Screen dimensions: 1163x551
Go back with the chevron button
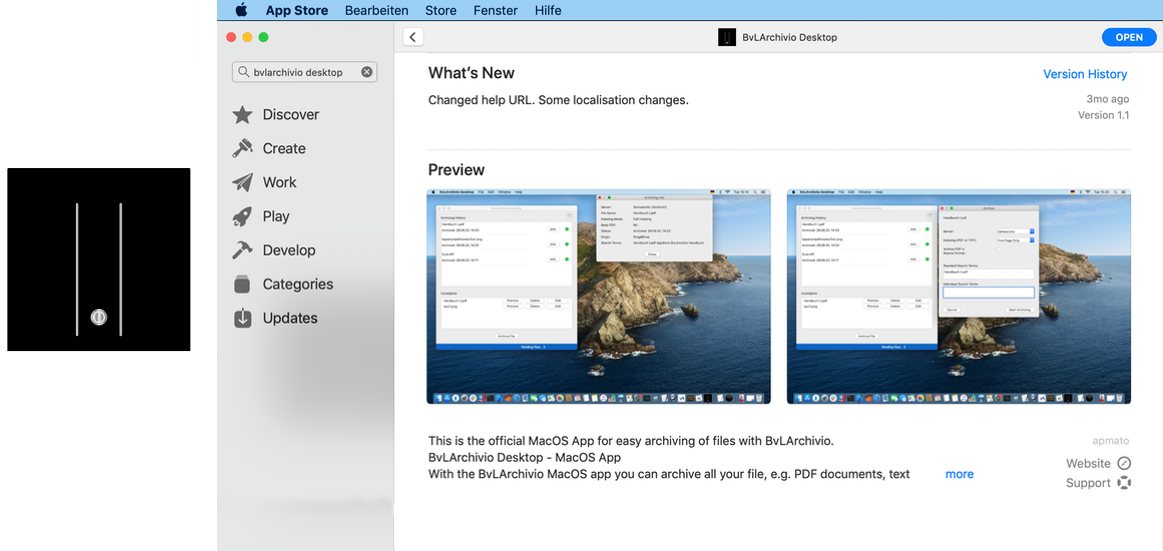[x=413, y=37]
